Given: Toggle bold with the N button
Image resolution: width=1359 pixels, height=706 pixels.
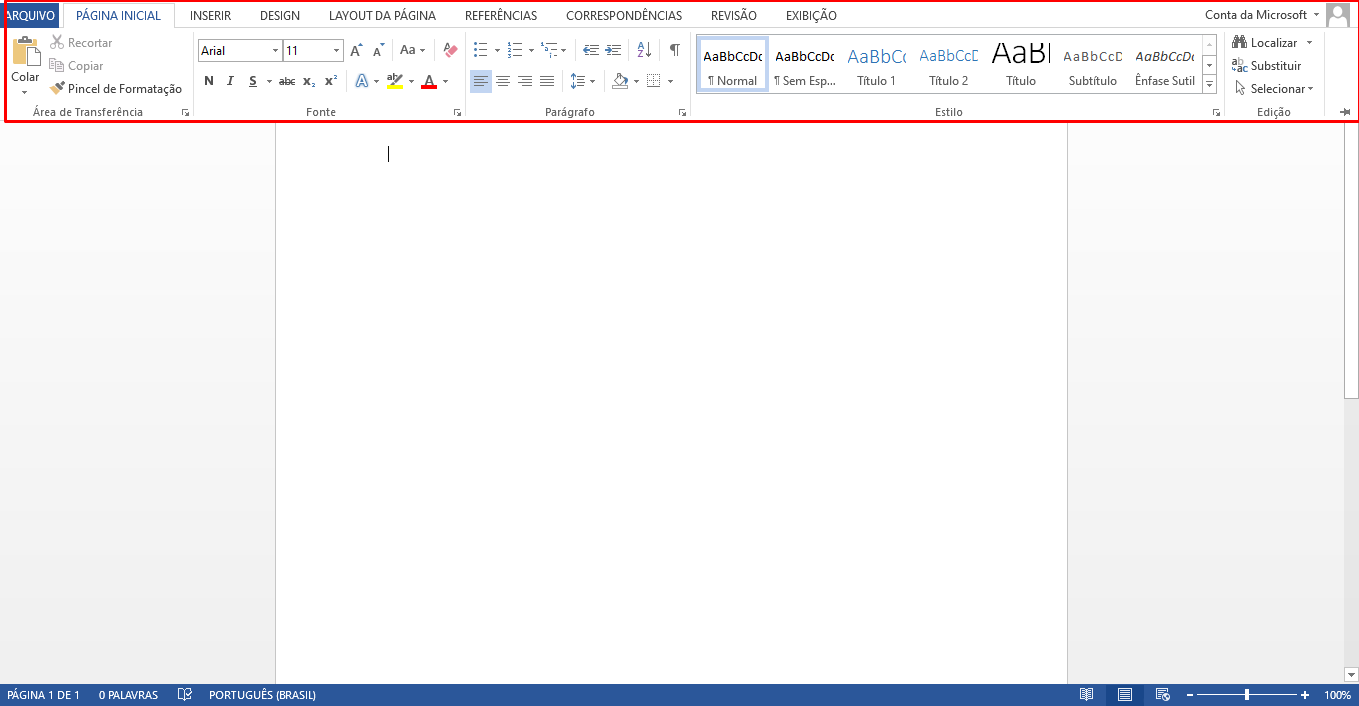Looking at the screenshot, I should click(x=209, y=81).
